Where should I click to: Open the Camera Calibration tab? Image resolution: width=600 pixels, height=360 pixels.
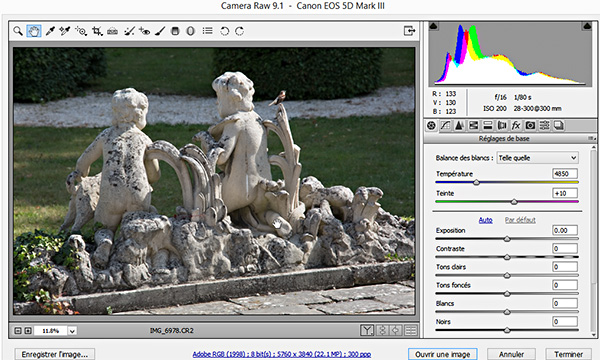(x=530, y=125)
